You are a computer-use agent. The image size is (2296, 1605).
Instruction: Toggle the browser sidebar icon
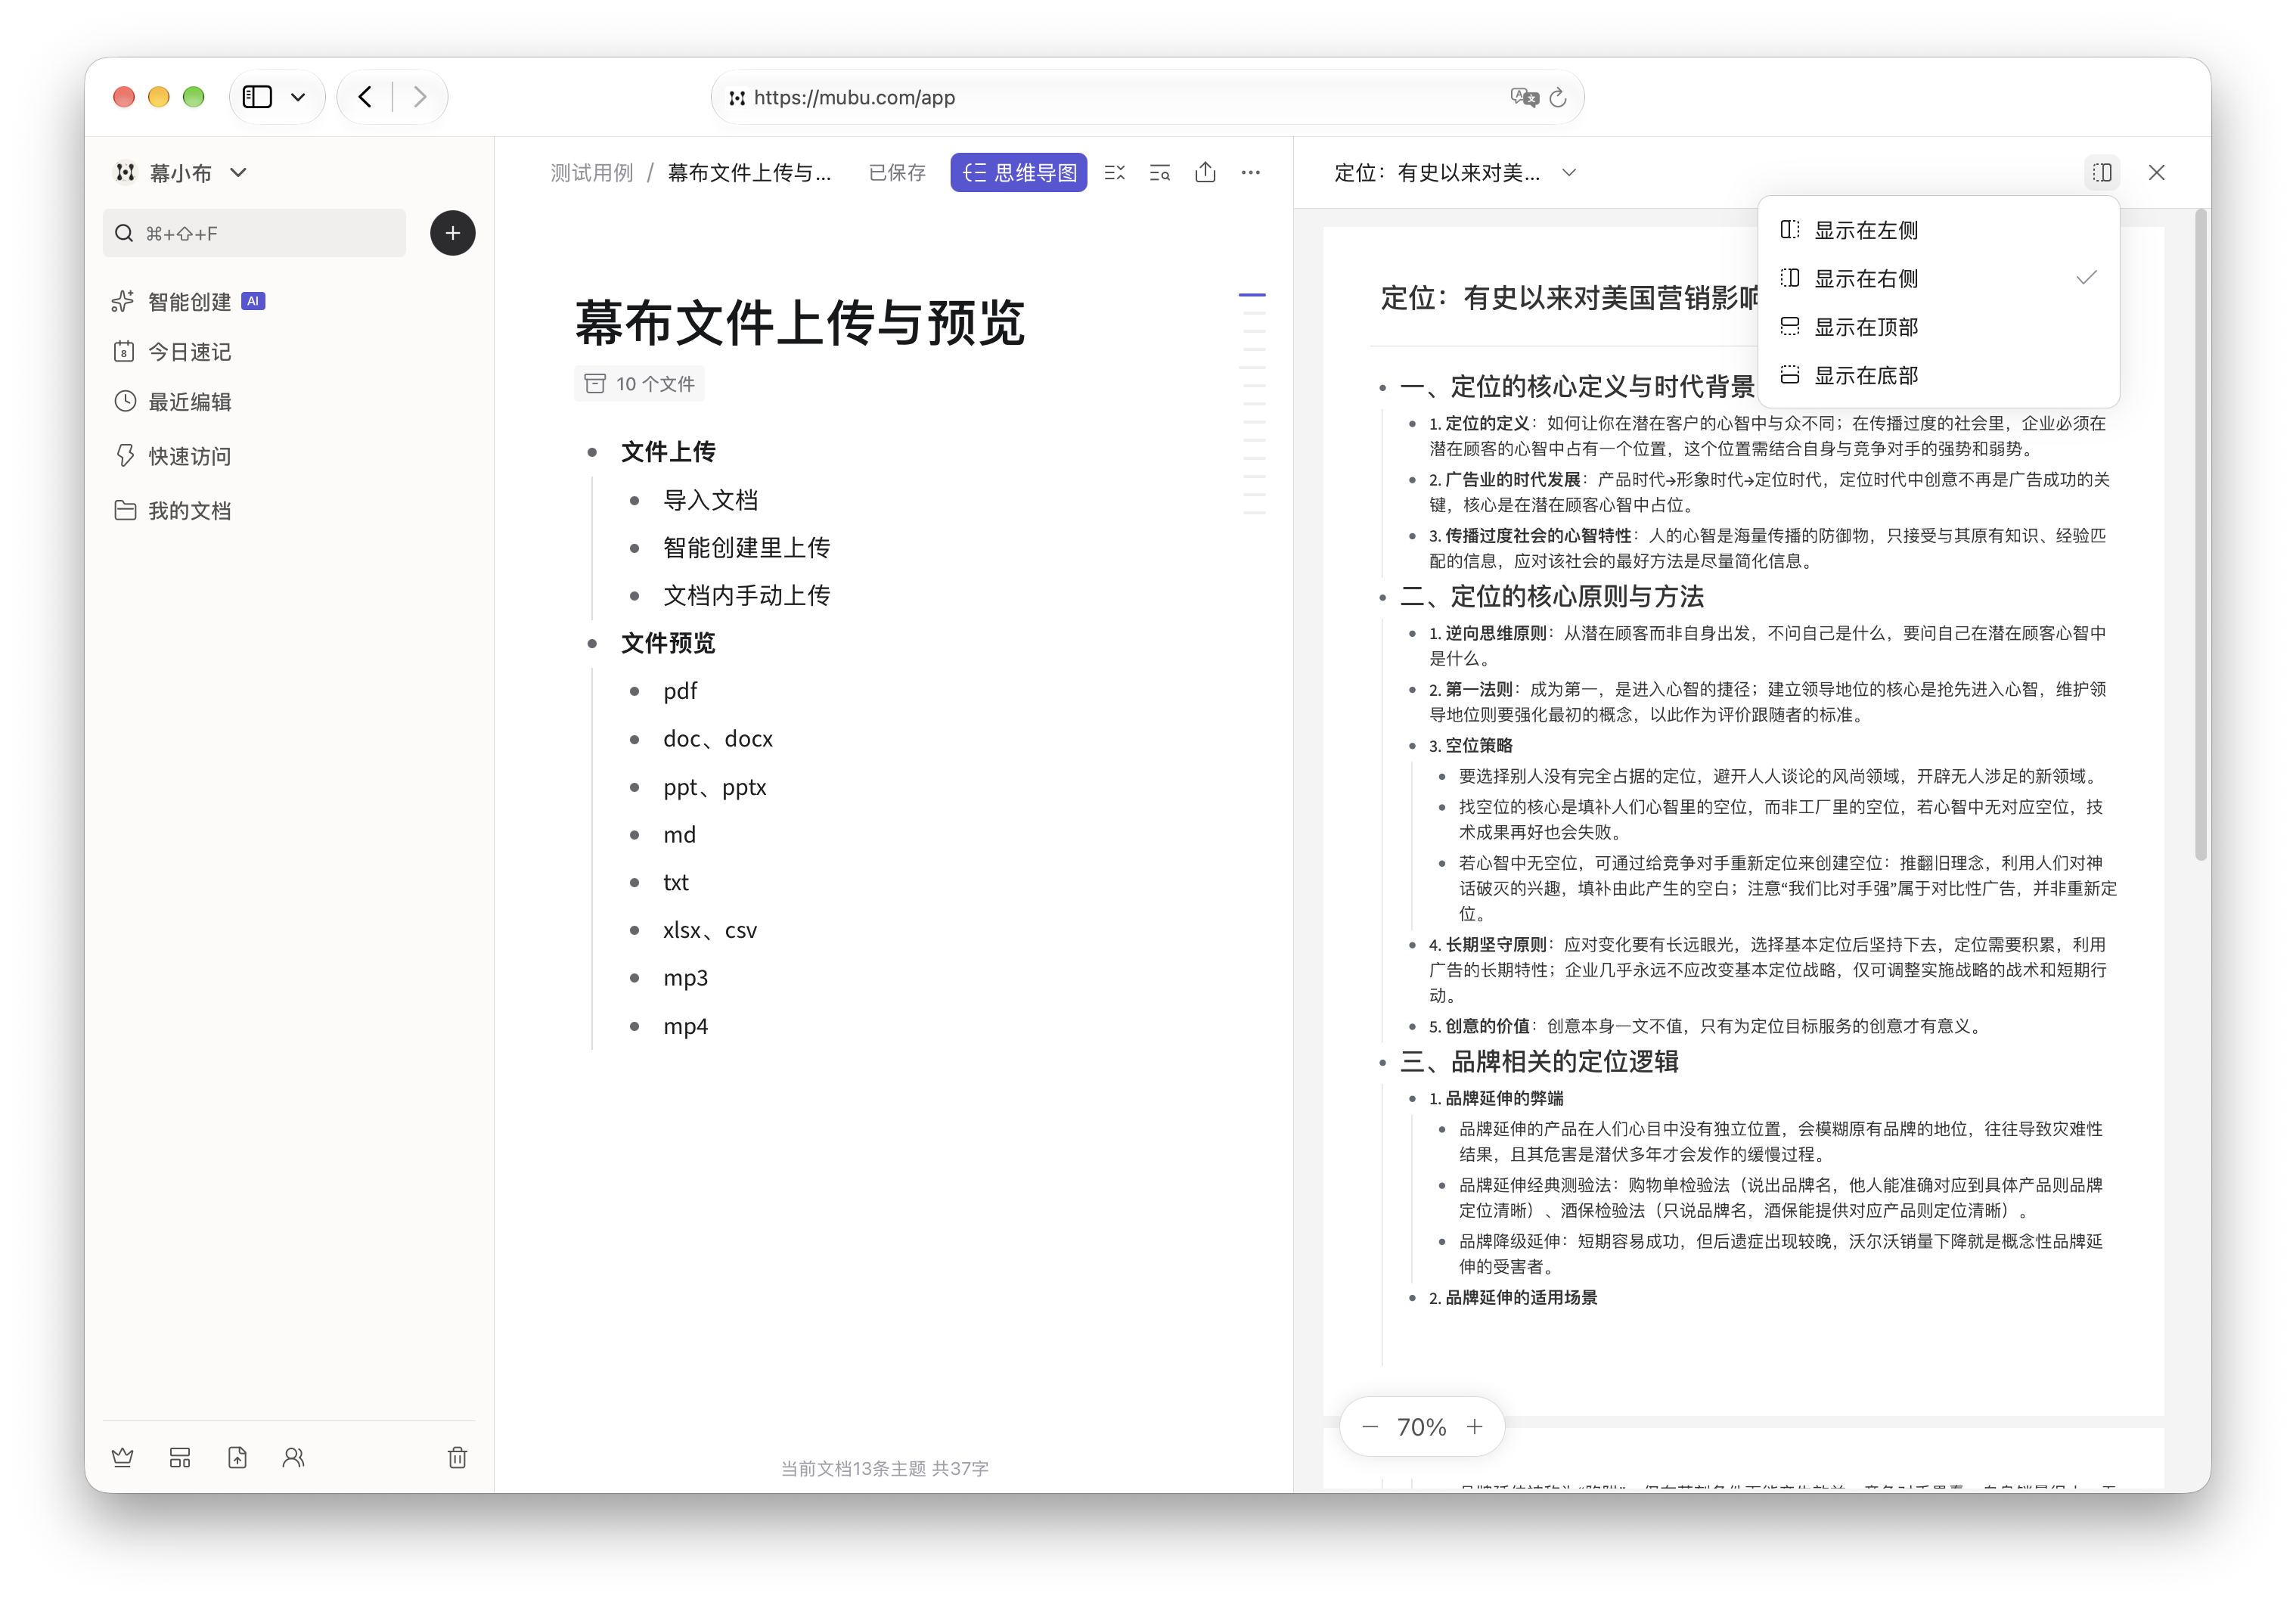tap(257, 97)
